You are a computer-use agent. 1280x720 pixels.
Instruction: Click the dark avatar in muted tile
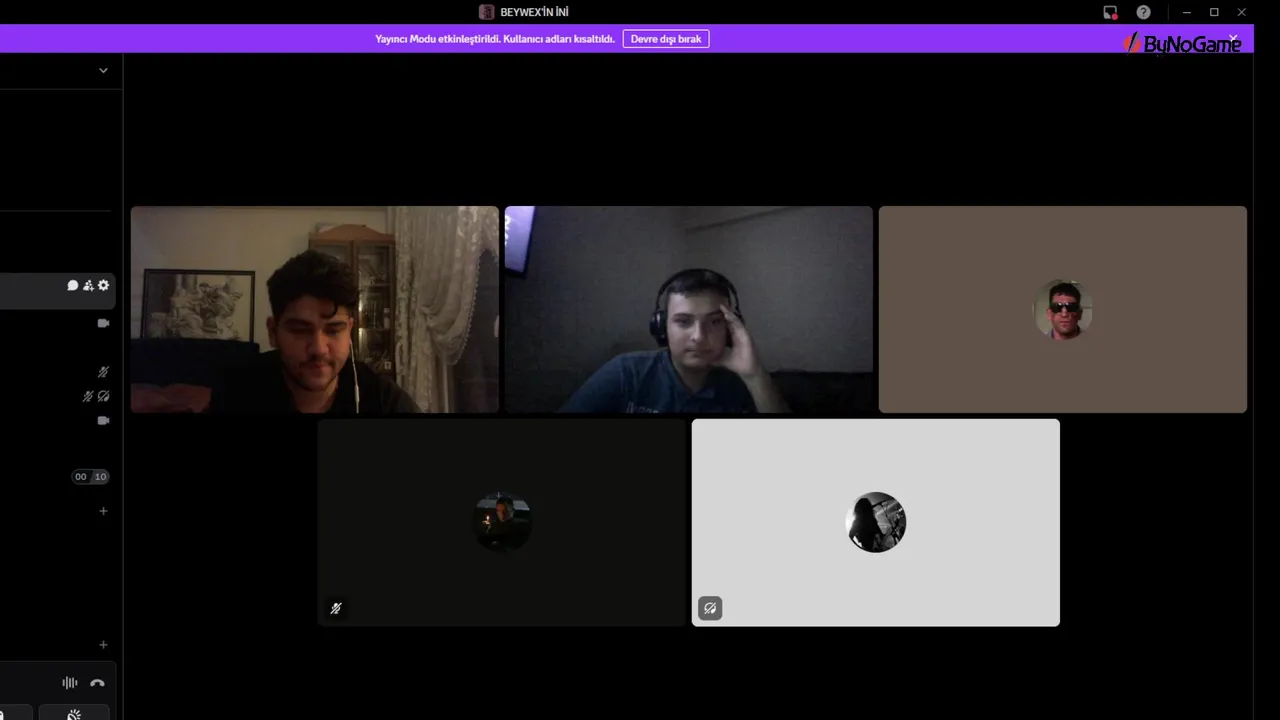click(502, 522)
